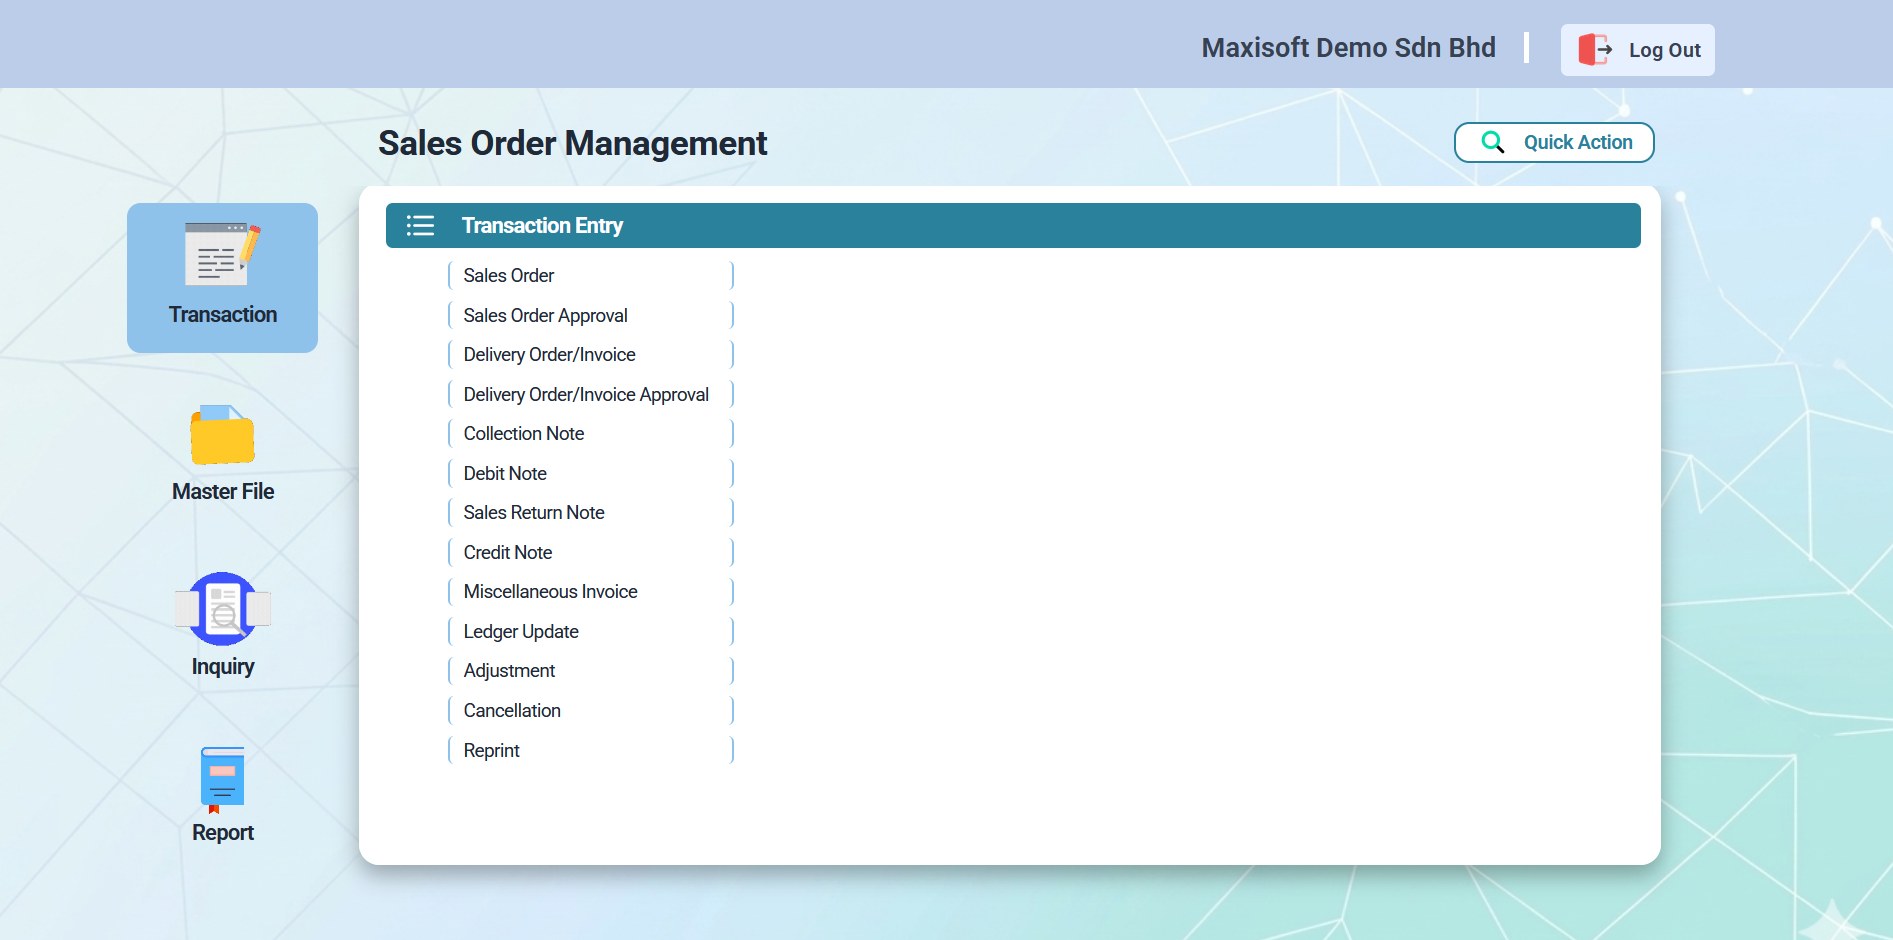Select the Reprint entry
This screenshot has height=940, width=1893.
pyautogui.click(x=590, y=750)
